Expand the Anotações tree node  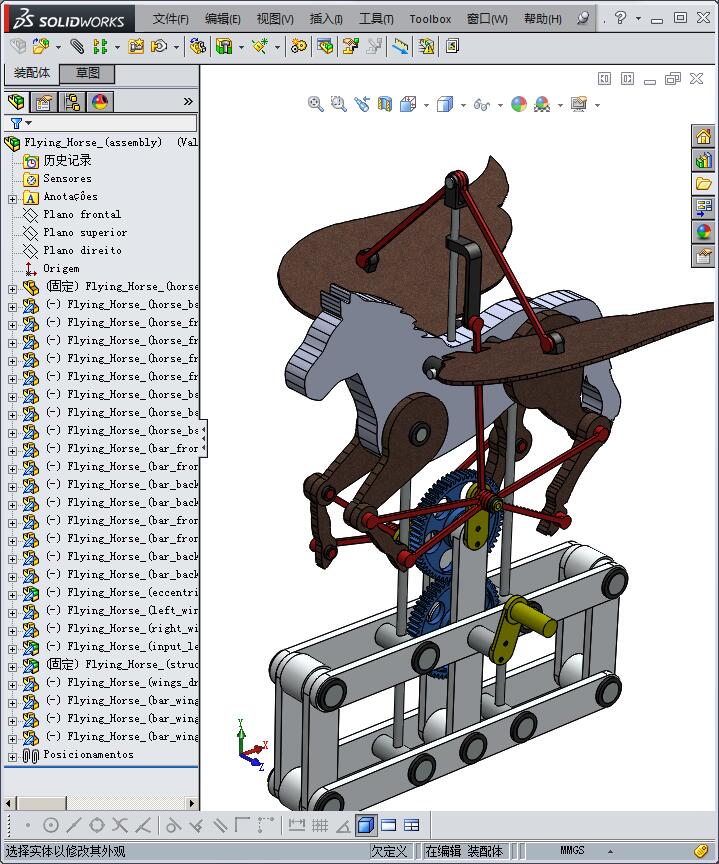tap(12, 197)
